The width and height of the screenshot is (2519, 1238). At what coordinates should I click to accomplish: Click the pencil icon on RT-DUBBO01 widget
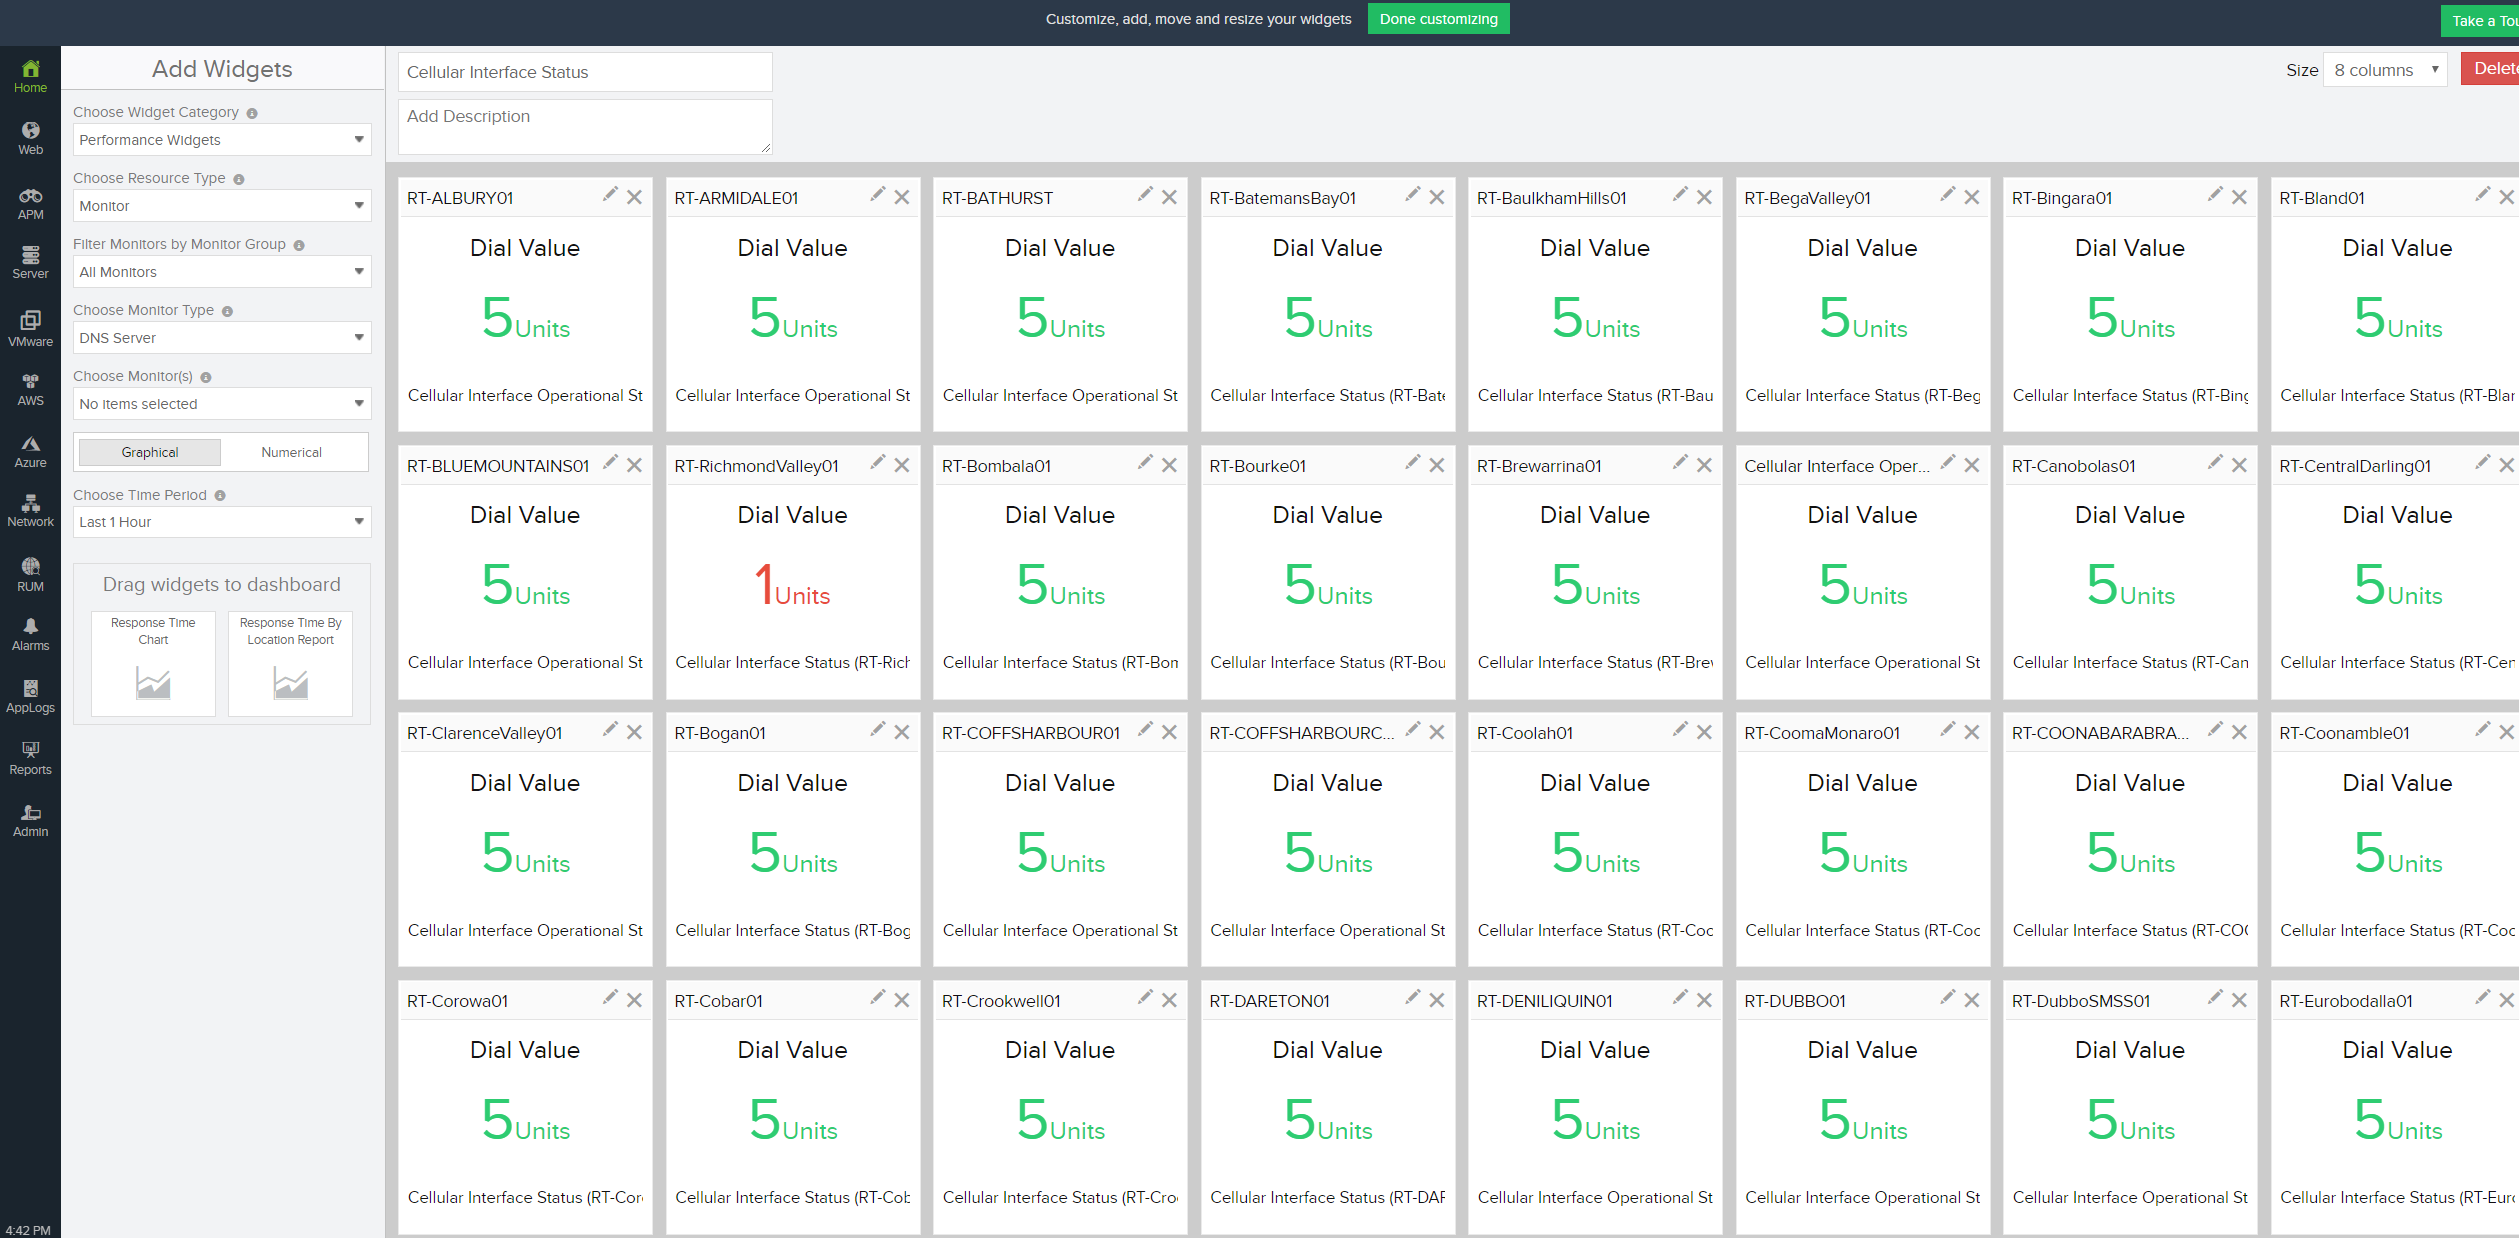pyautogui.click(x=1946, y=998)
